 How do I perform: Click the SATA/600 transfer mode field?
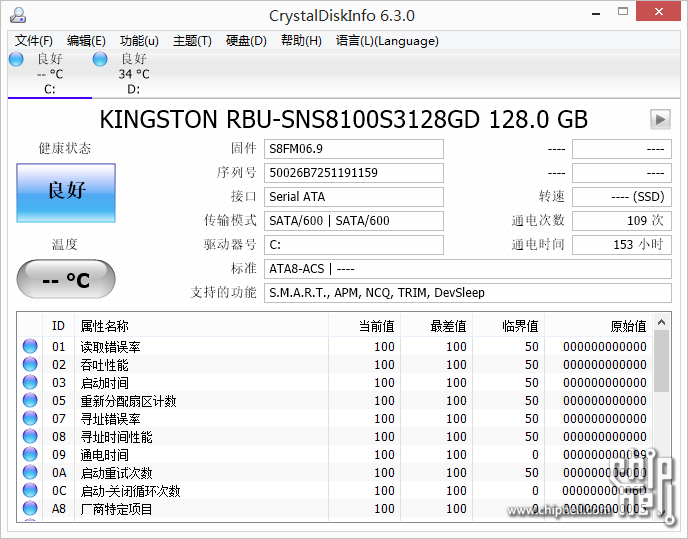tap(354, 221)
